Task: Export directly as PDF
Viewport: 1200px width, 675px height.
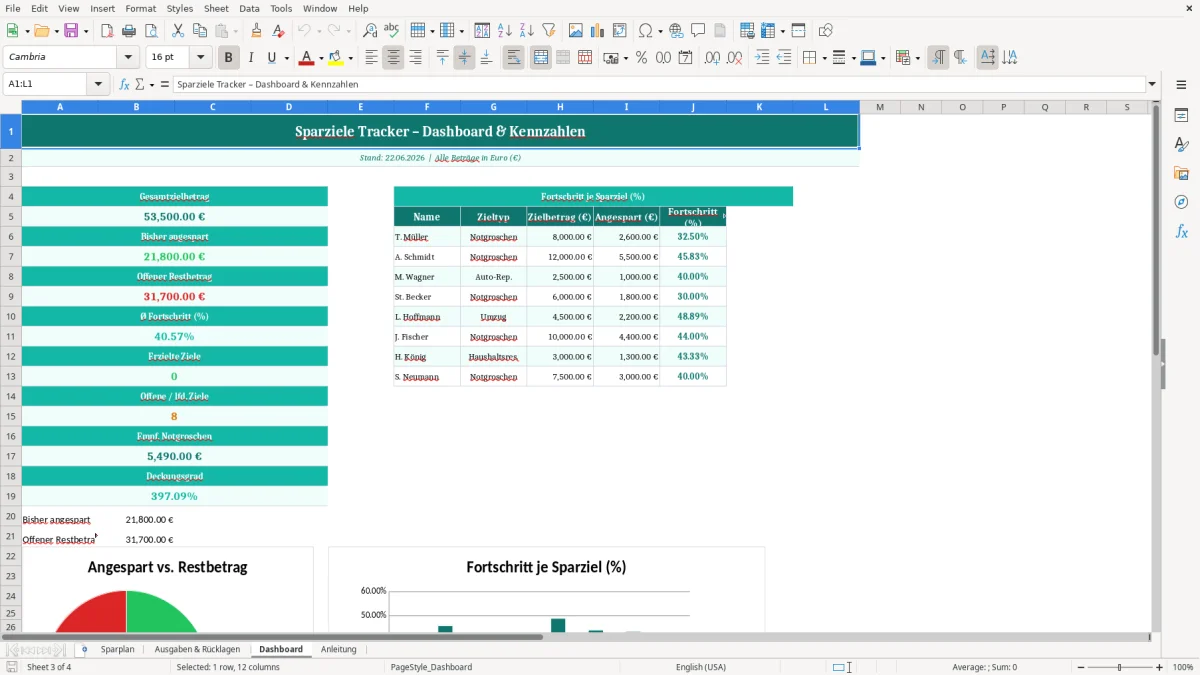Action: tap(107, 31)
